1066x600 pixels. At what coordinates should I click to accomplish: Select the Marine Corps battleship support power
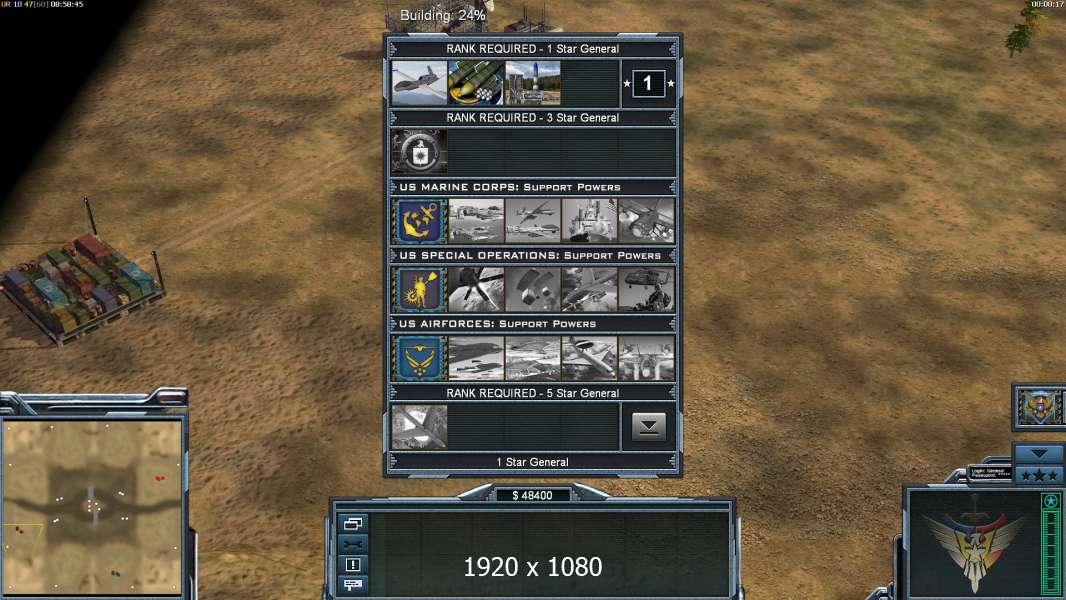point(589,221)
